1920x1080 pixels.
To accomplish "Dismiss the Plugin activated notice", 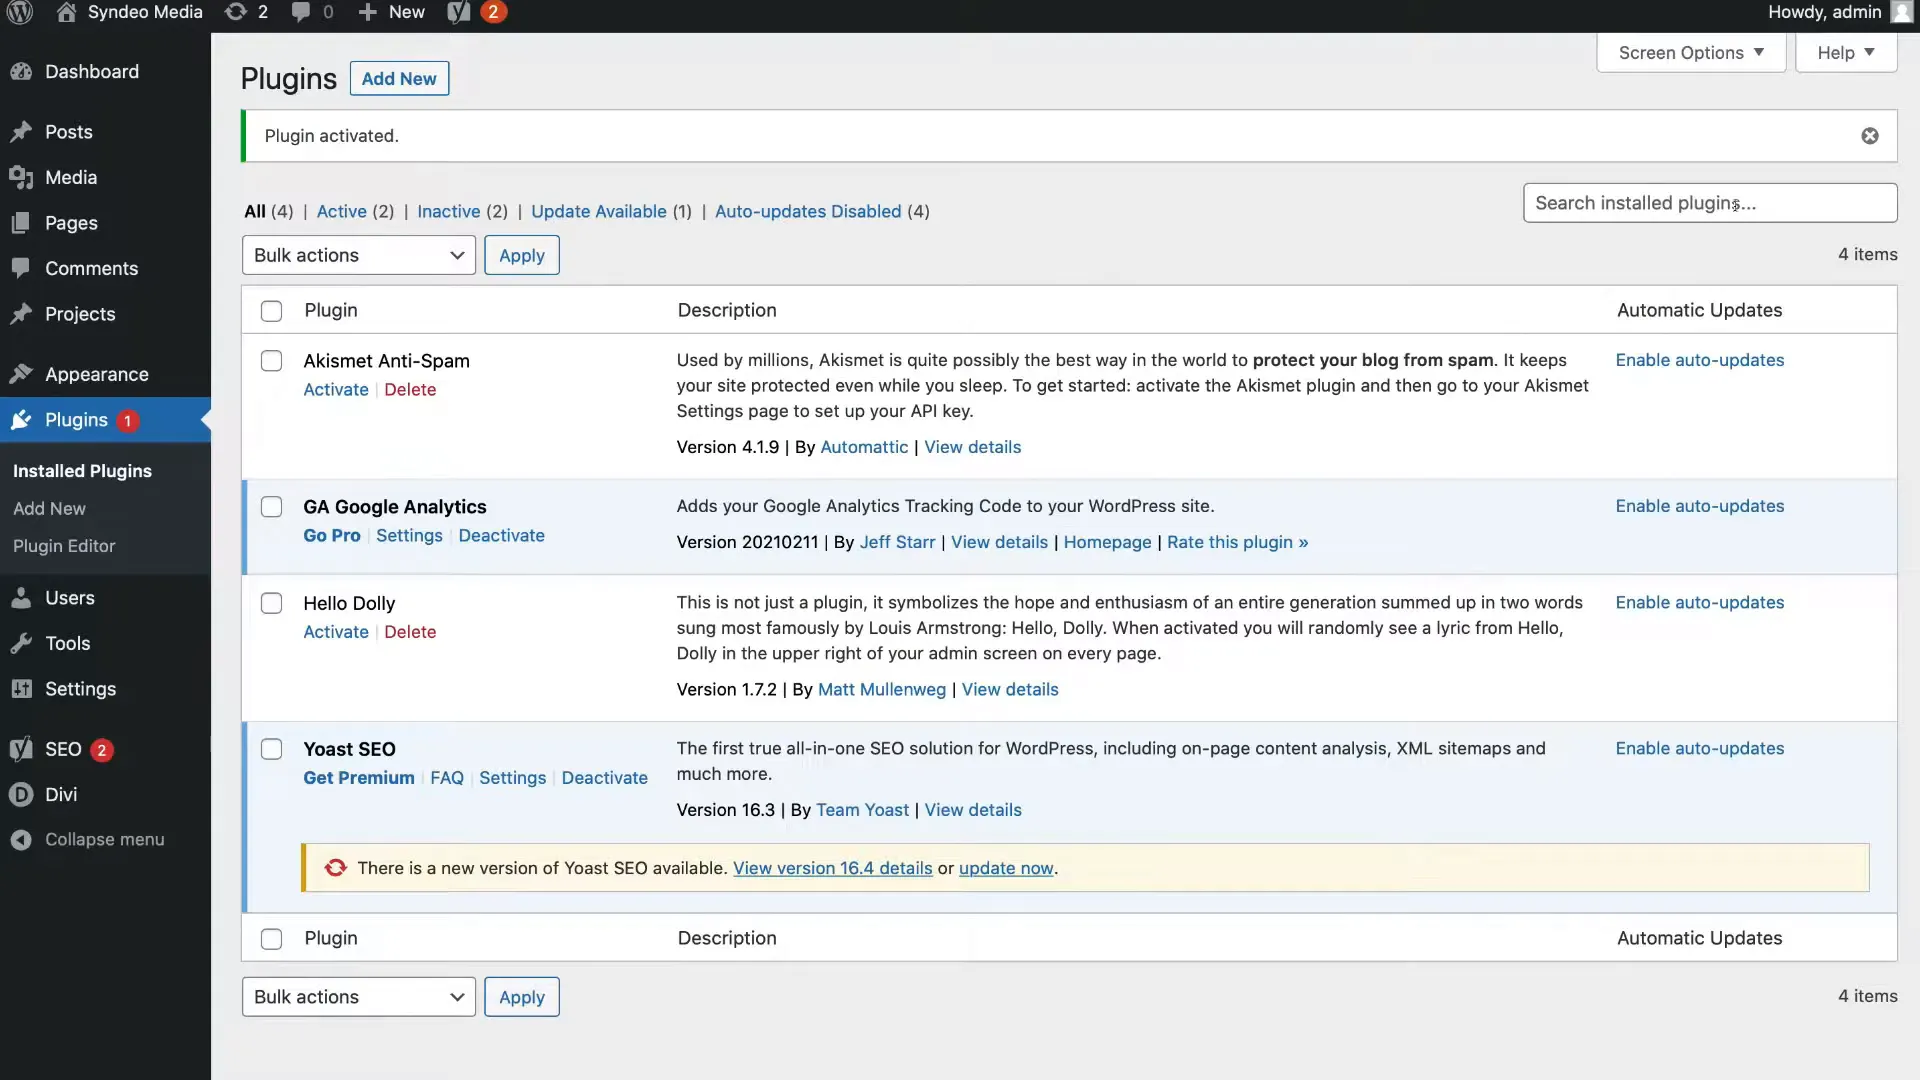I will pyautogui.click(x=1869, y=136).
